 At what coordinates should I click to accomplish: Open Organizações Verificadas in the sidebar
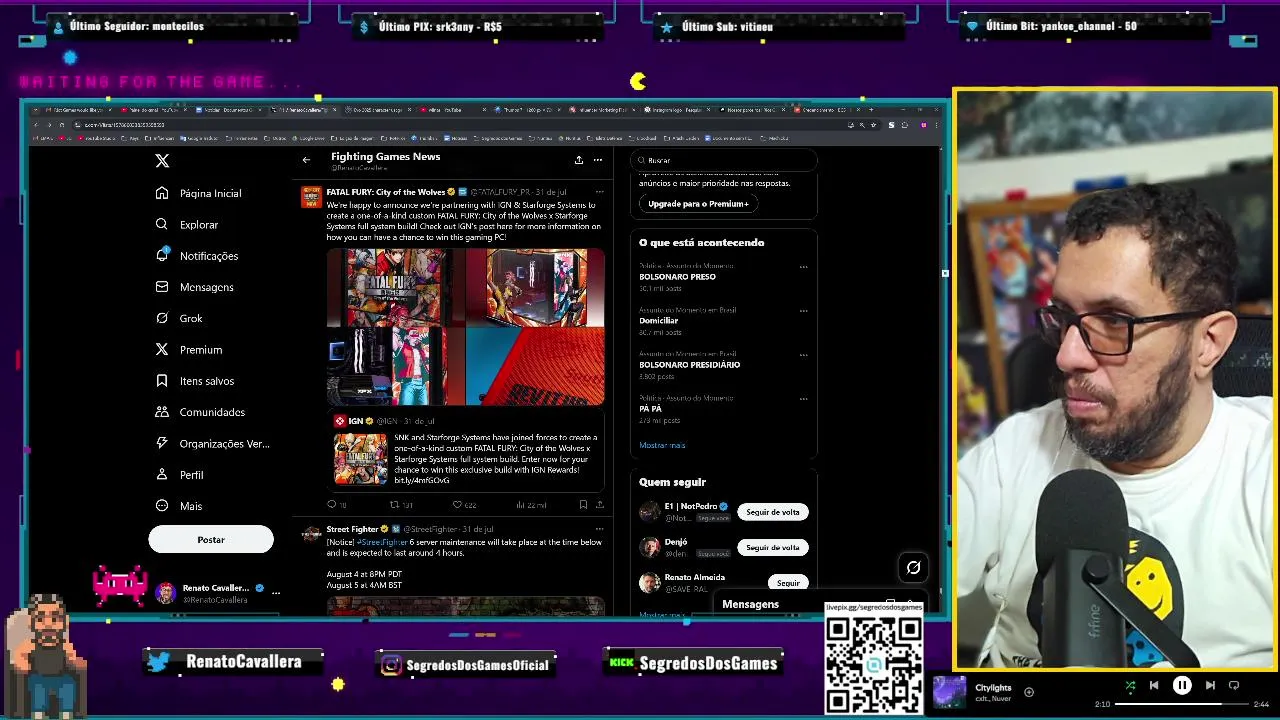(213, 443)
